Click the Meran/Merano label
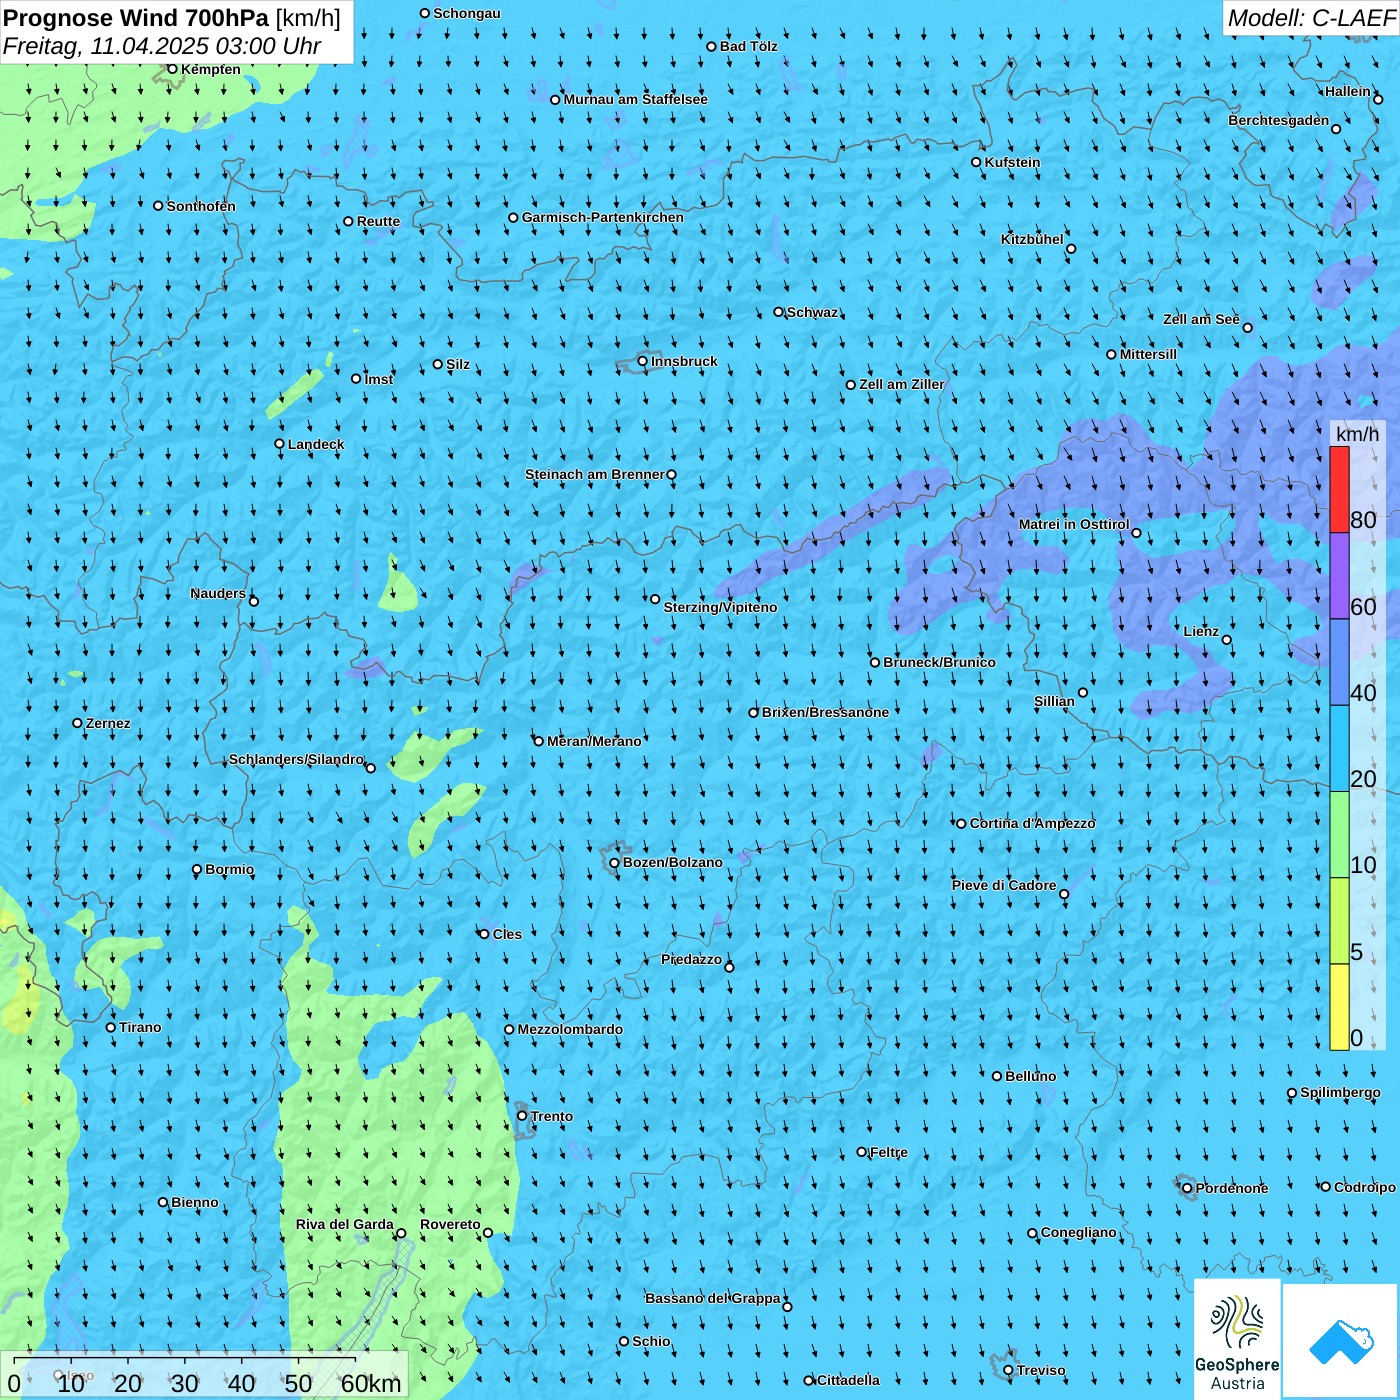The image size is (1400, 1400). [x=594, y=741]
